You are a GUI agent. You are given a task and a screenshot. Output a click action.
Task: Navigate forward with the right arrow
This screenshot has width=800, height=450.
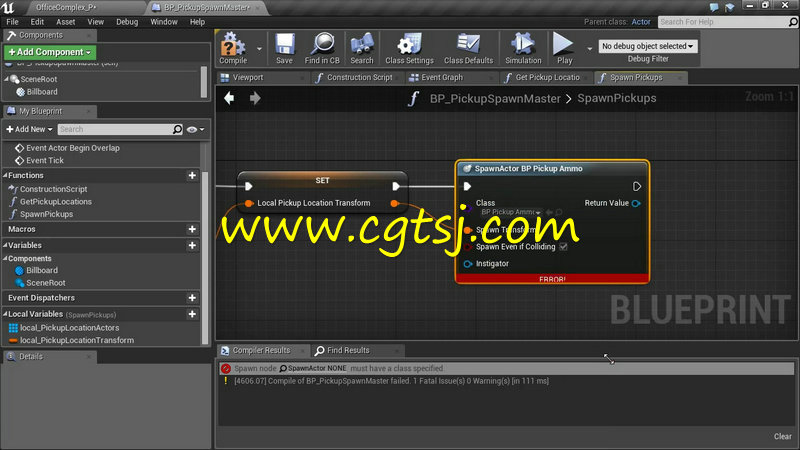tap(255, 98)
